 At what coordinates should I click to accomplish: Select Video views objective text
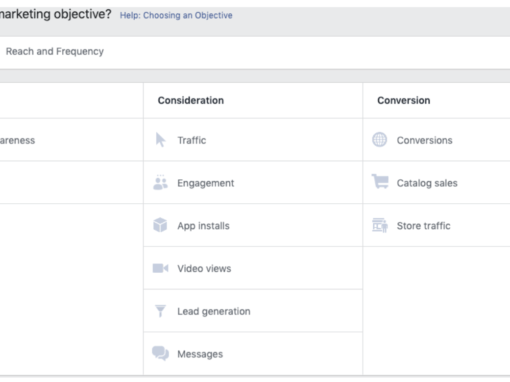[x=204, y=269]
